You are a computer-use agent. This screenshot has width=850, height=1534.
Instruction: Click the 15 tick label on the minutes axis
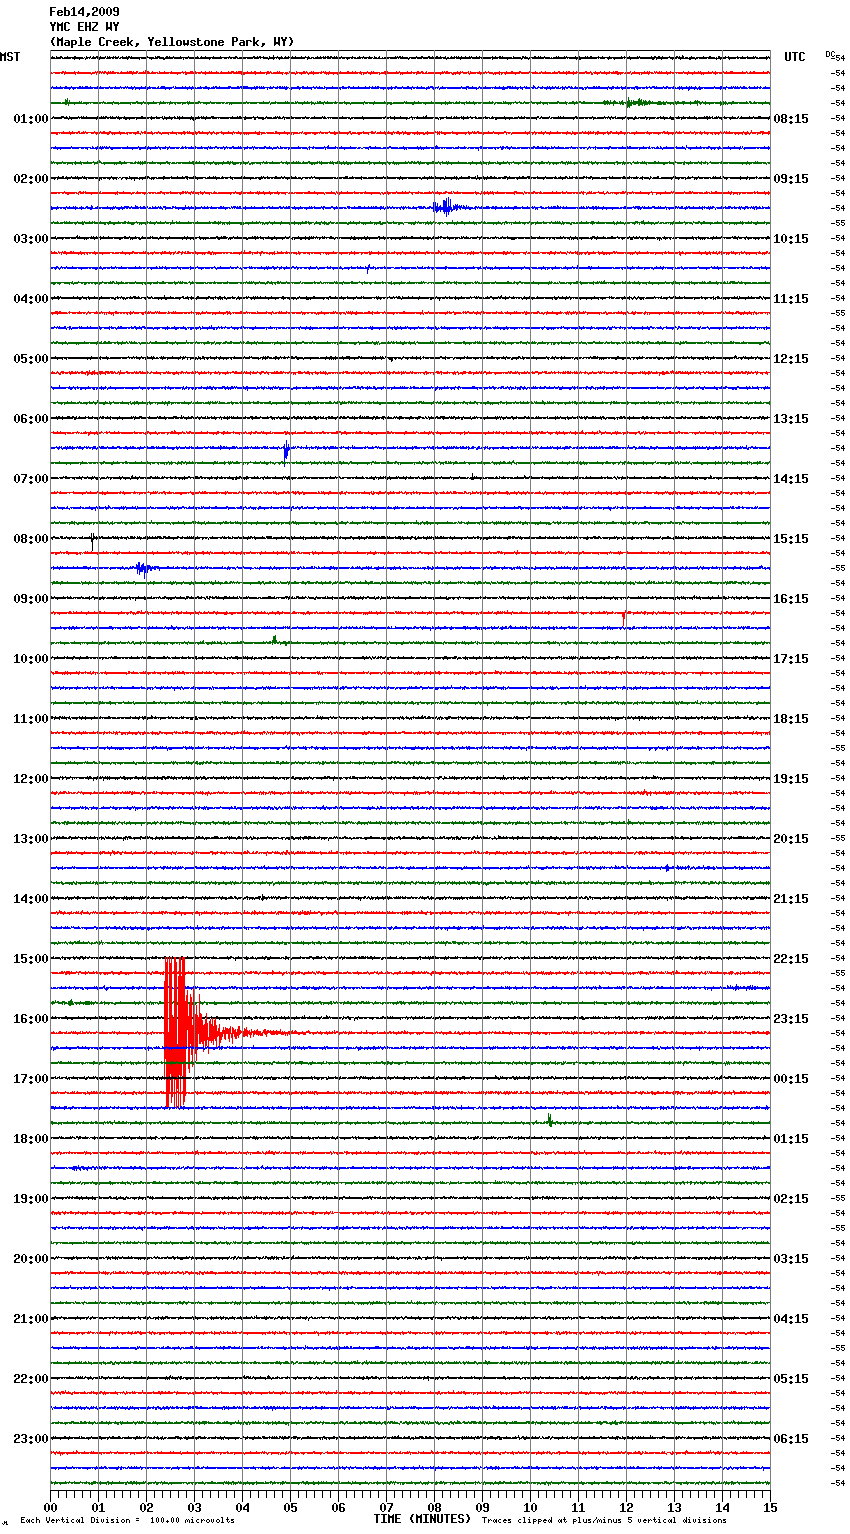770,1507
